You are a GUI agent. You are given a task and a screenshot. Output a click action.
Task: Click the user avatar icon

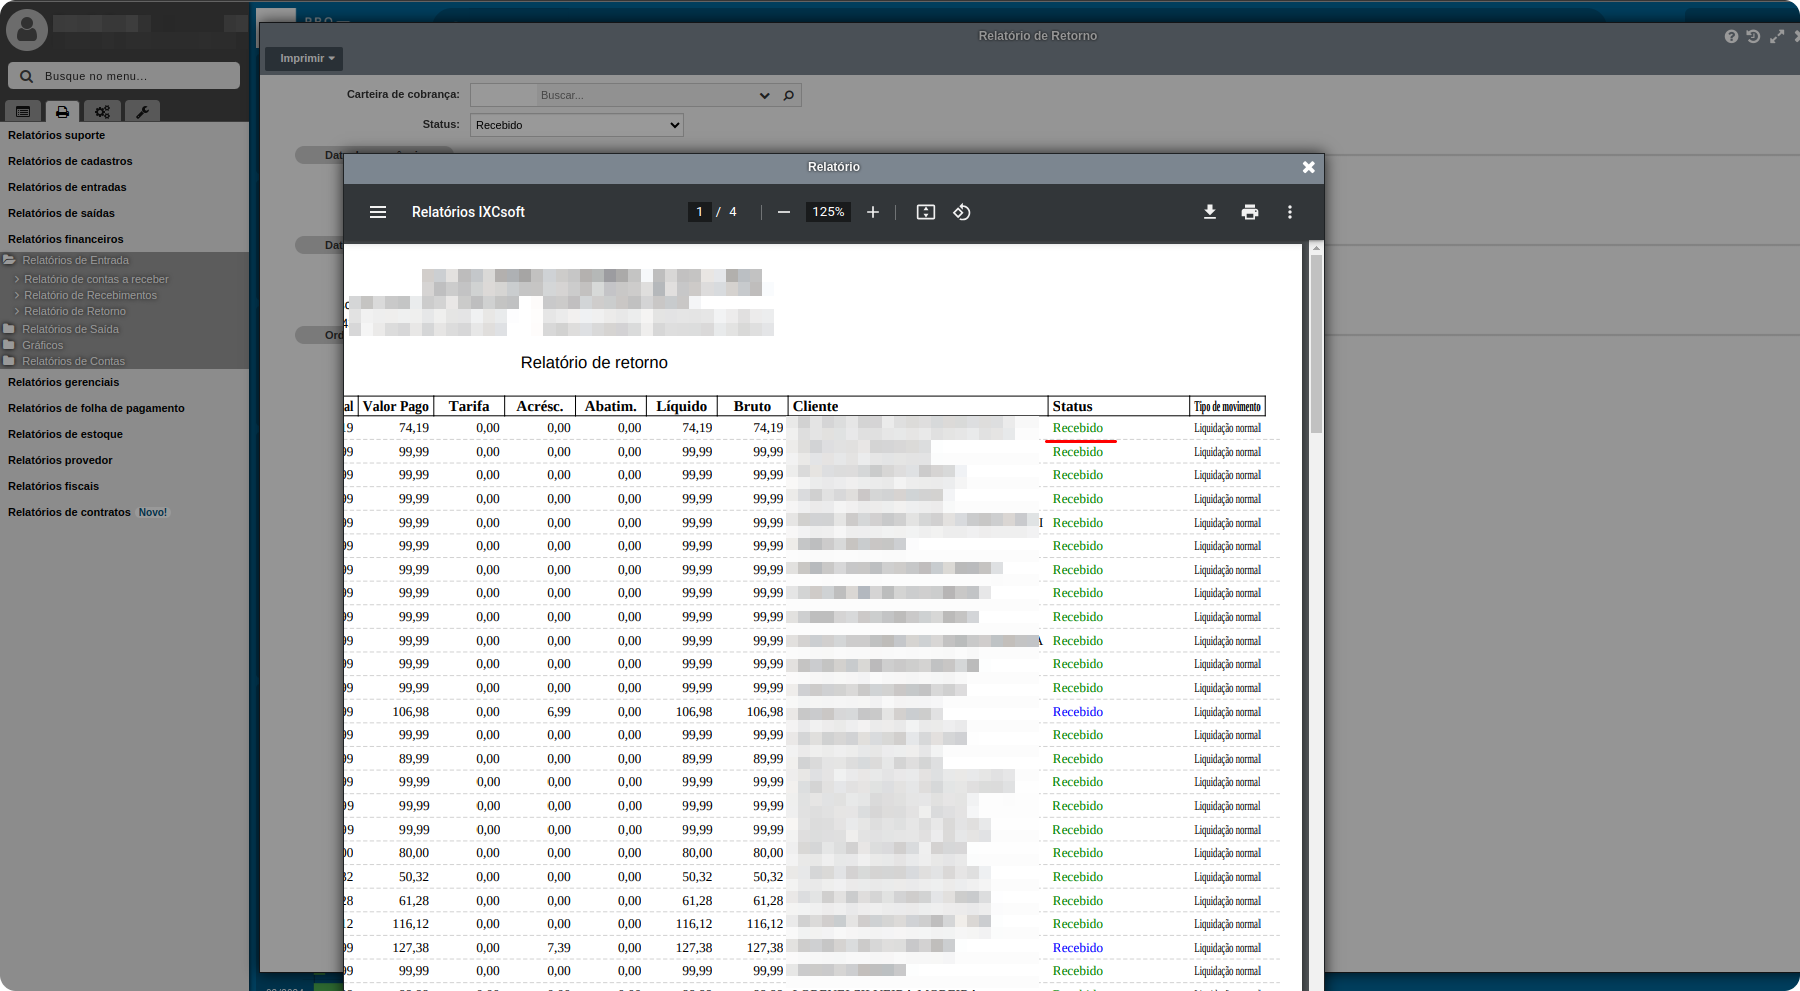point(27,30)
